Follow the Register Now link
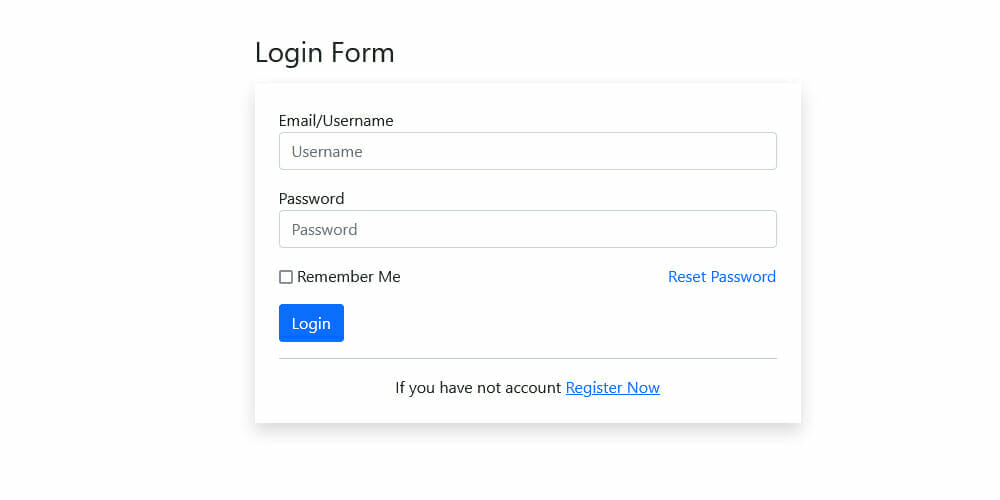 click(x=612, y=388)
